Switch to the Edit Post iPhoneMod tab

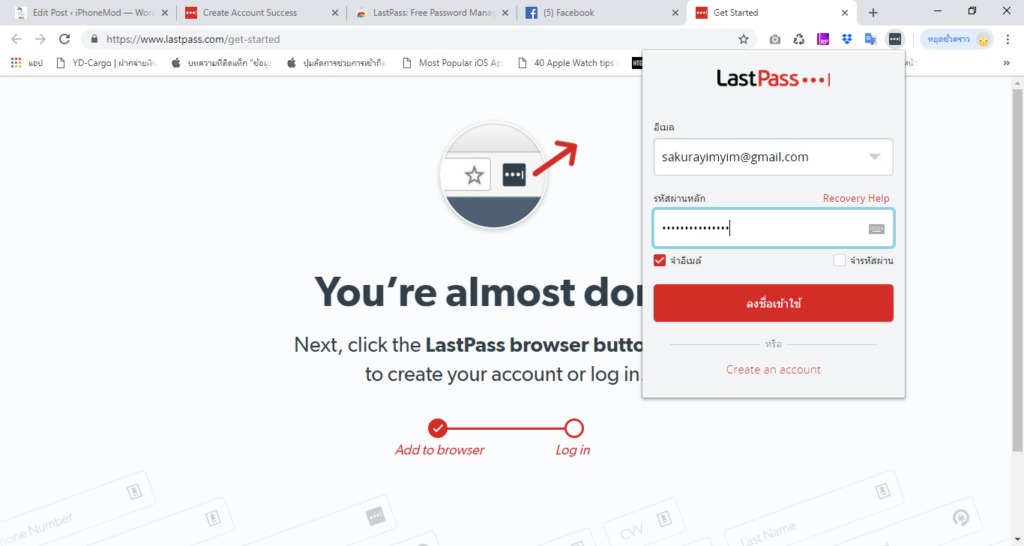point(91,12)
